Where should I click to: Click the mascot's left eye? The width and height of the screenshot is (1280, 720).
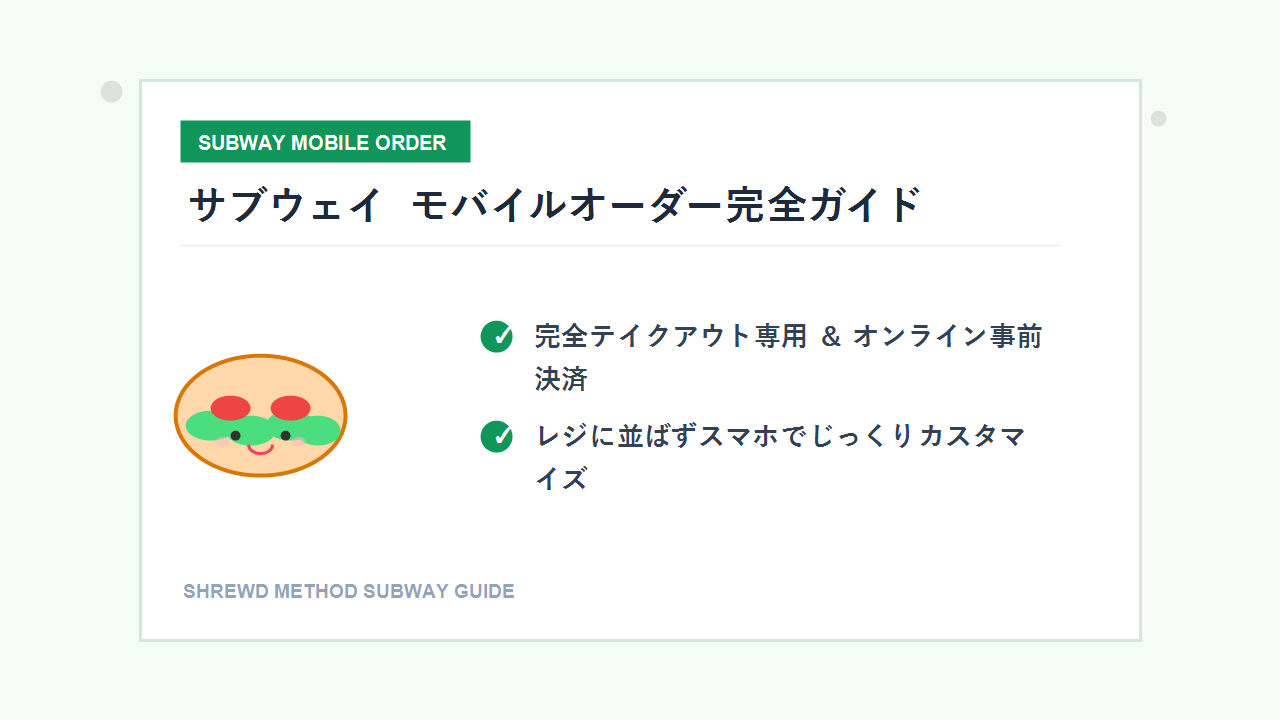[x=236, y=435]
